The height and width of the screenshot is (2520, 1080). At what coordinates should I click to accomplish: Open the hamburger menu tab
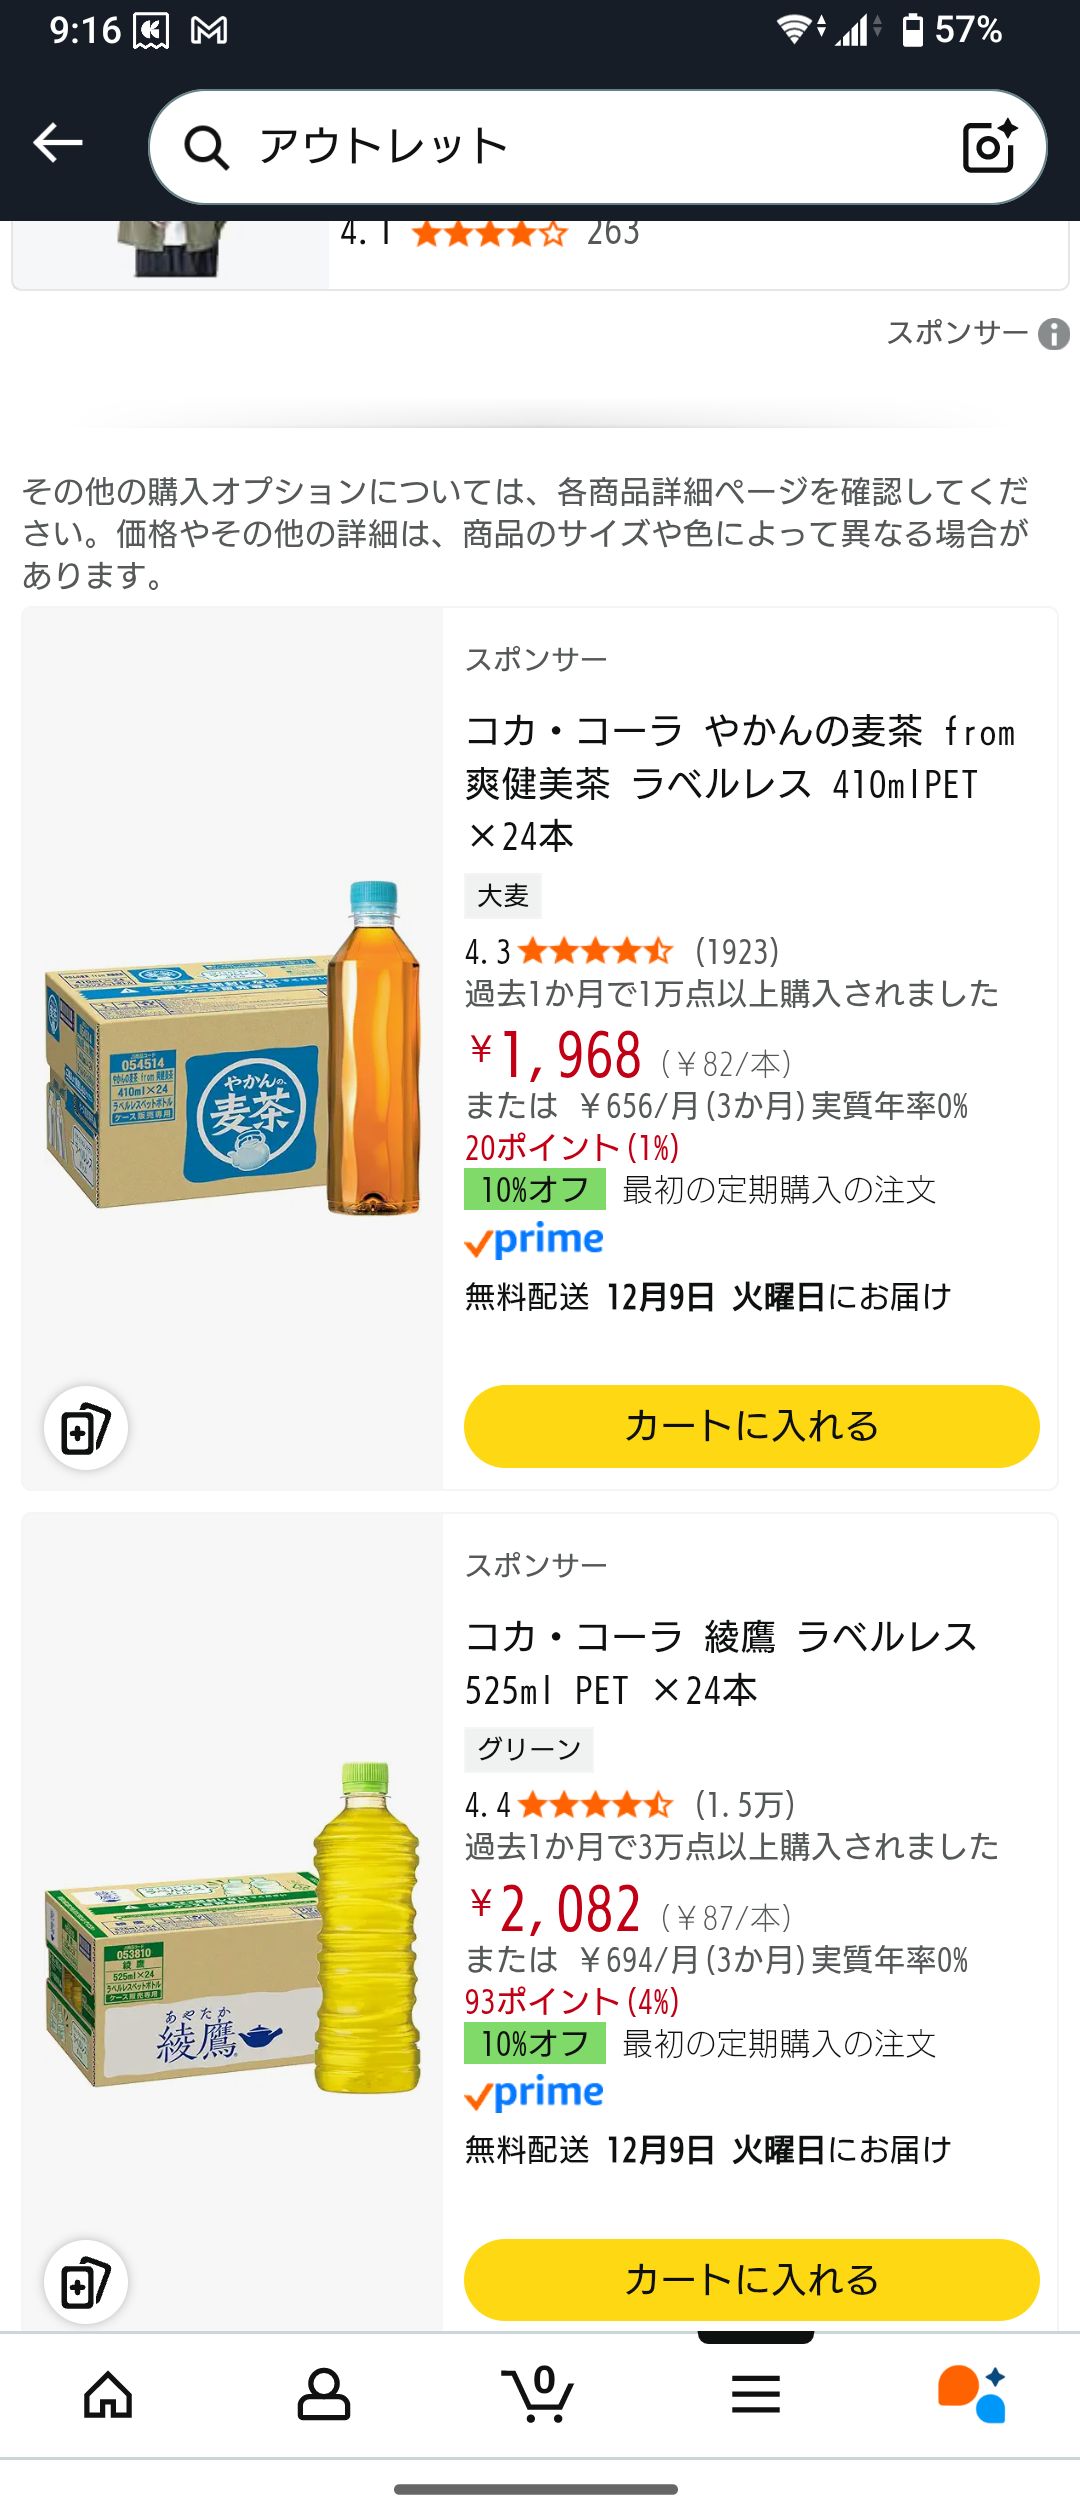click(x=756, y=2394)
